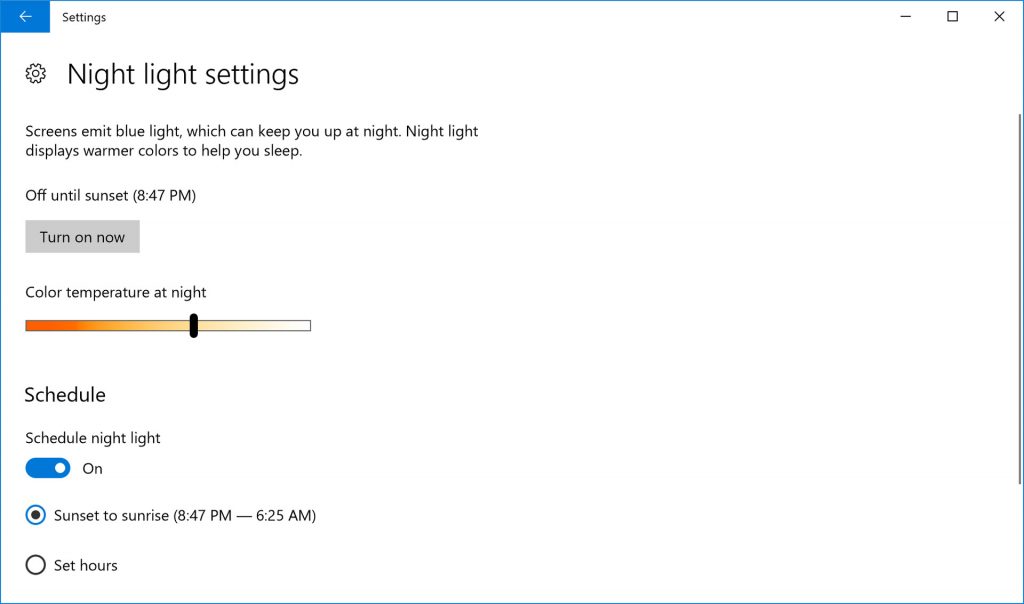Activate night light via Turn on now
Image resolution: width=1024 pixels, height=604 pixels.
tap(82, 236)
